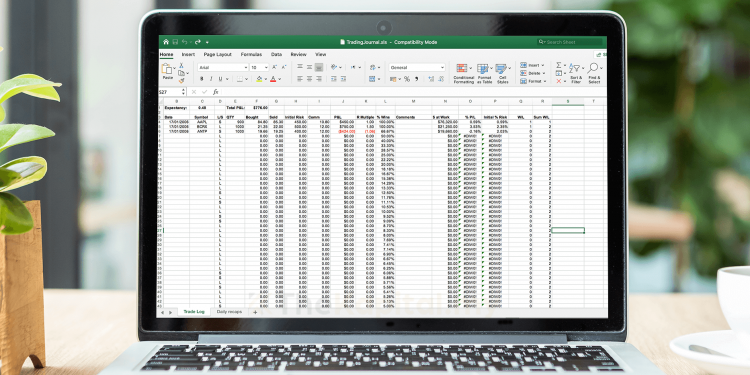750x375 pixels.
Task: Click the fx Insert Function icon
Action: pyautogui.click(x=216, y=92)
